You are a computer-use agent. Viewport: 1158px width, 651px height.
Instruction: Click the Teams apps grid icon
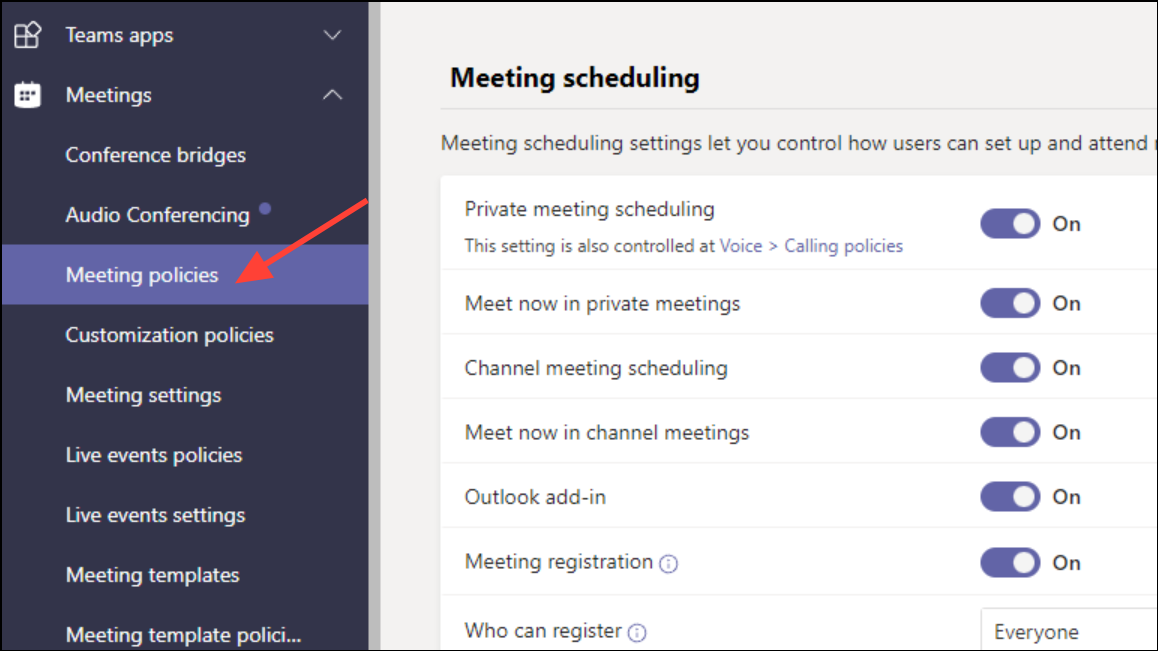point(27,35)
